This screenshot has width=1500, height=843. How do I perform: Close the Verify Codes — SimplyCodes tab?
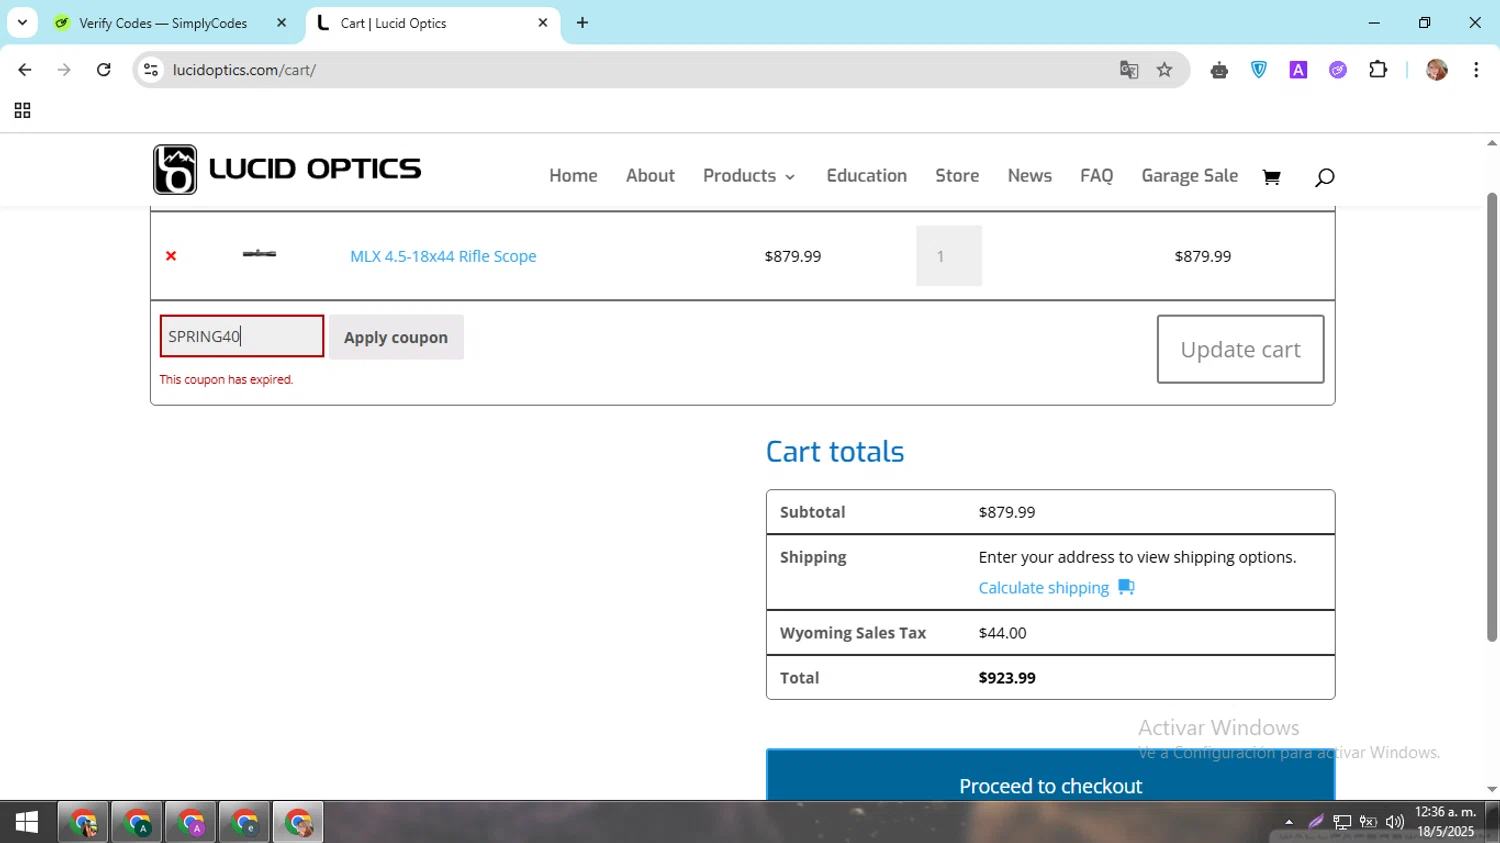click(281, 23)
